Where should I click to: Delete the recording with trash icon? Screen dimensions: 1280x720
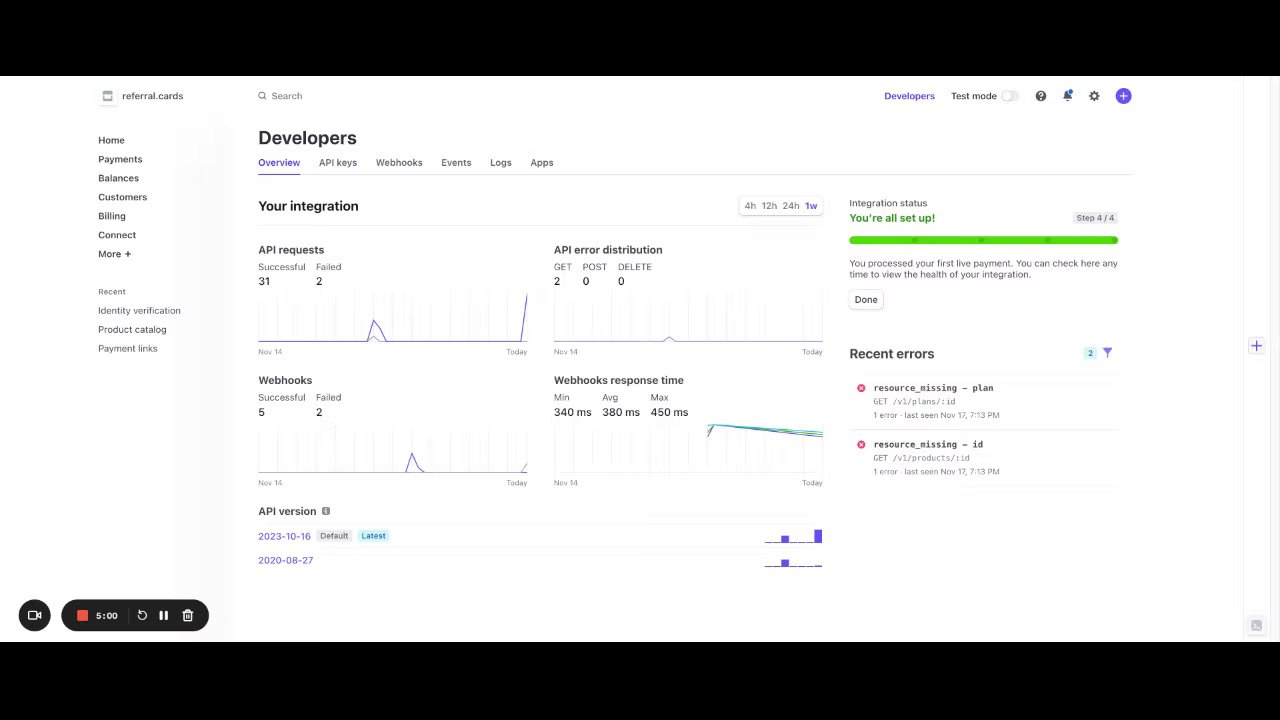tap(188, 616)
